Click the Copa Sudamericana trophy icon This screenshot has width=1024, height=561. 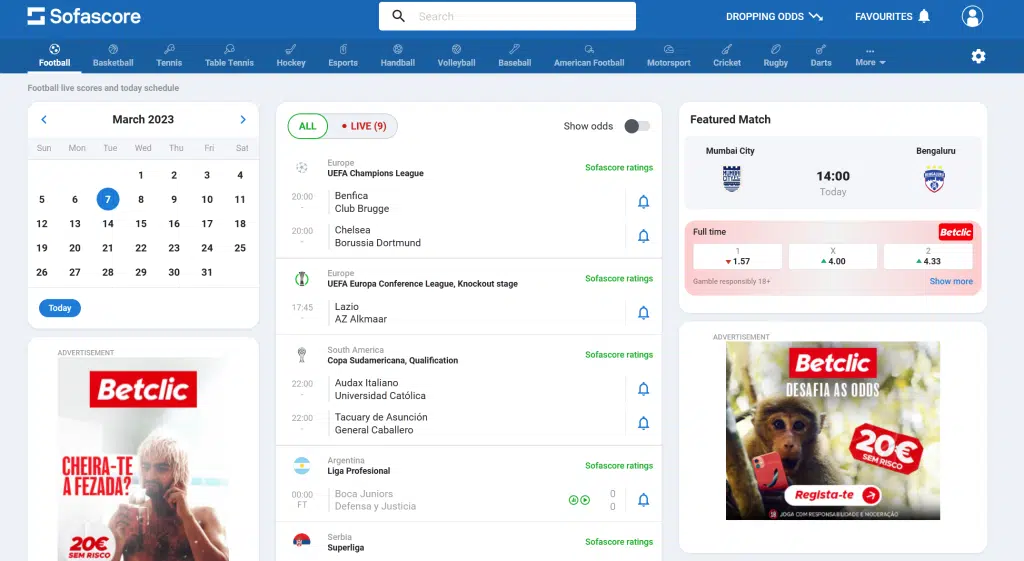302,355
